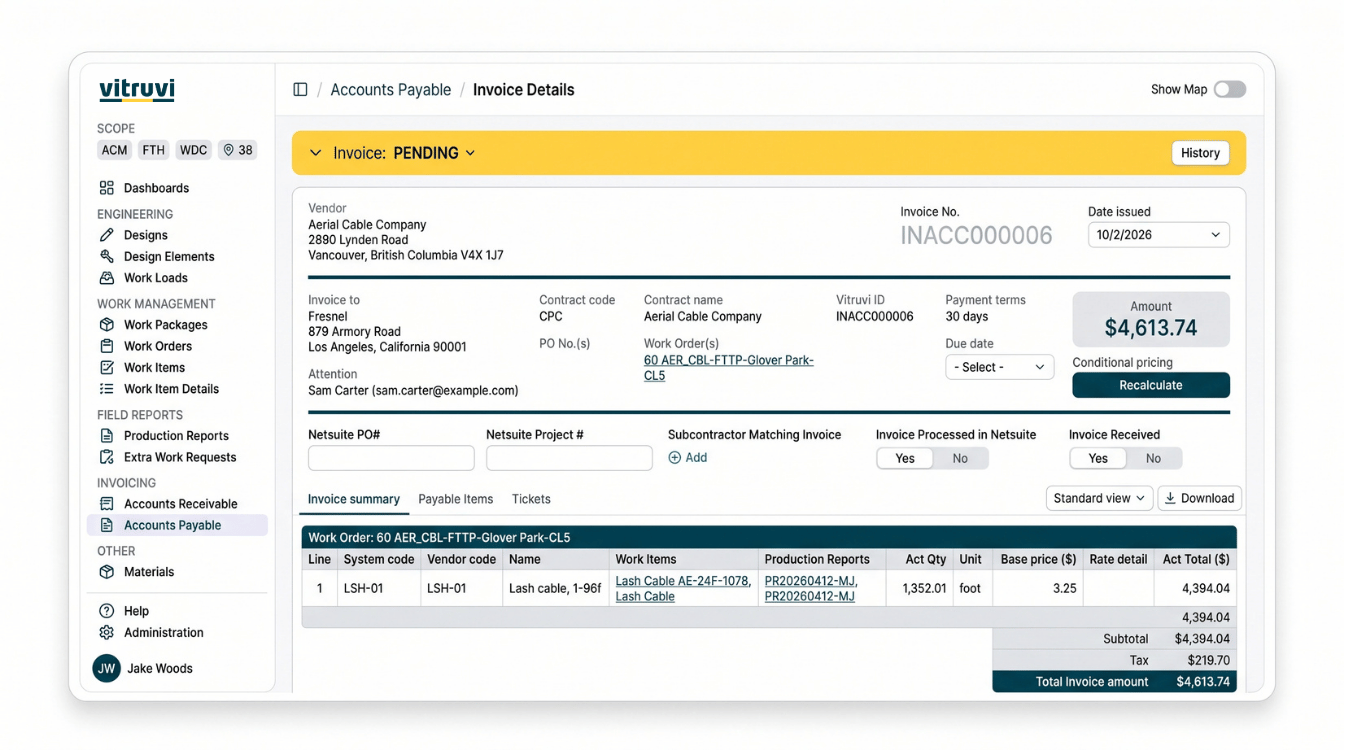
Task: Click the Netsuite PO# input field
Action: click(x=391, y=458)
